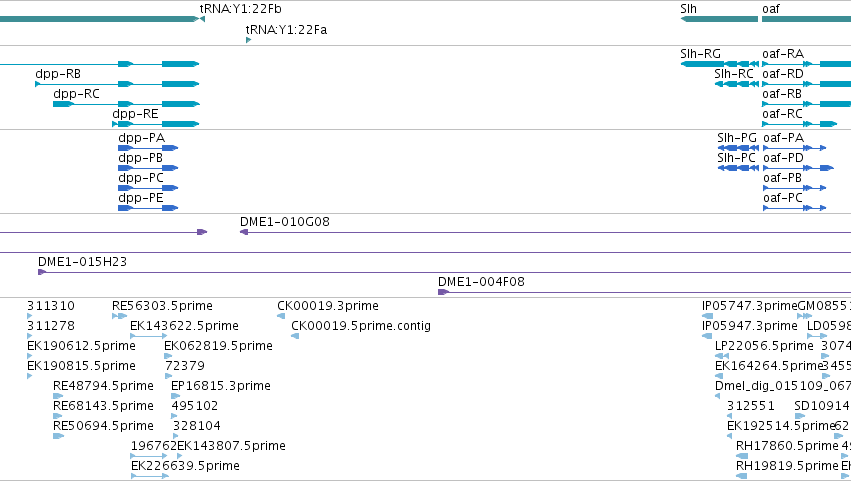
Task: Select the RE48794.5prime EST glyph
Action: coord(58,396)
